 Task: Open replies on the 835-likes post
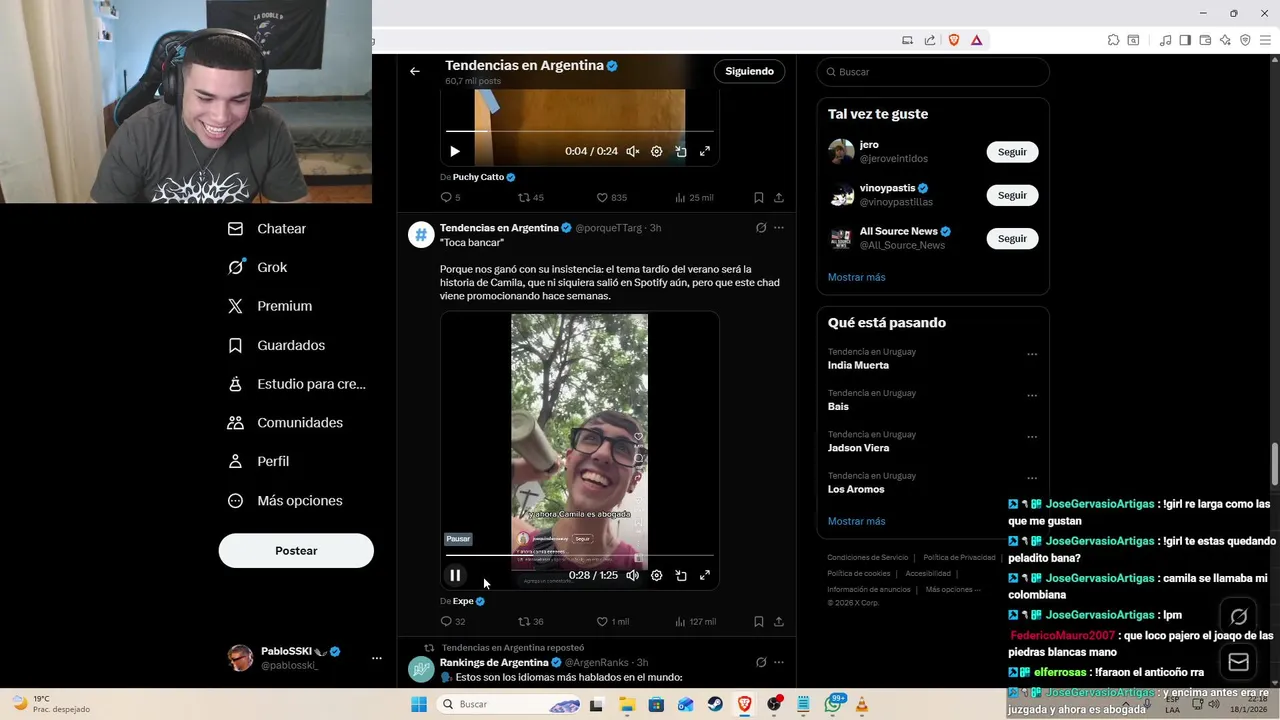click(x=450, y=198)
